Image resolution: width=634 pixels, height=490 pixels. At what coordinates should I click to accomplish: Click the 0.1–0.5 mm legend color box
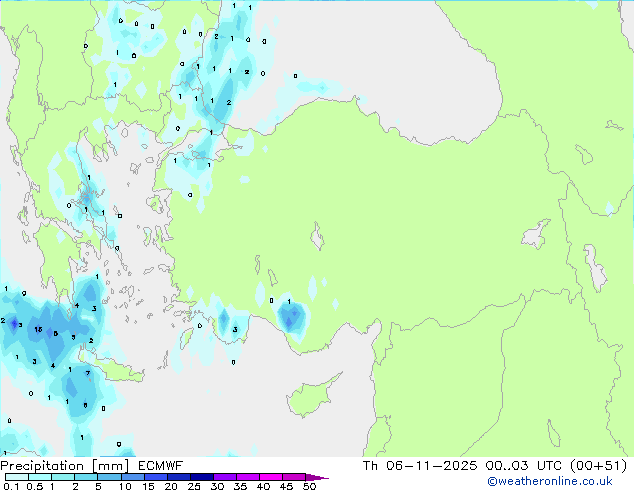tap(17, 477)
